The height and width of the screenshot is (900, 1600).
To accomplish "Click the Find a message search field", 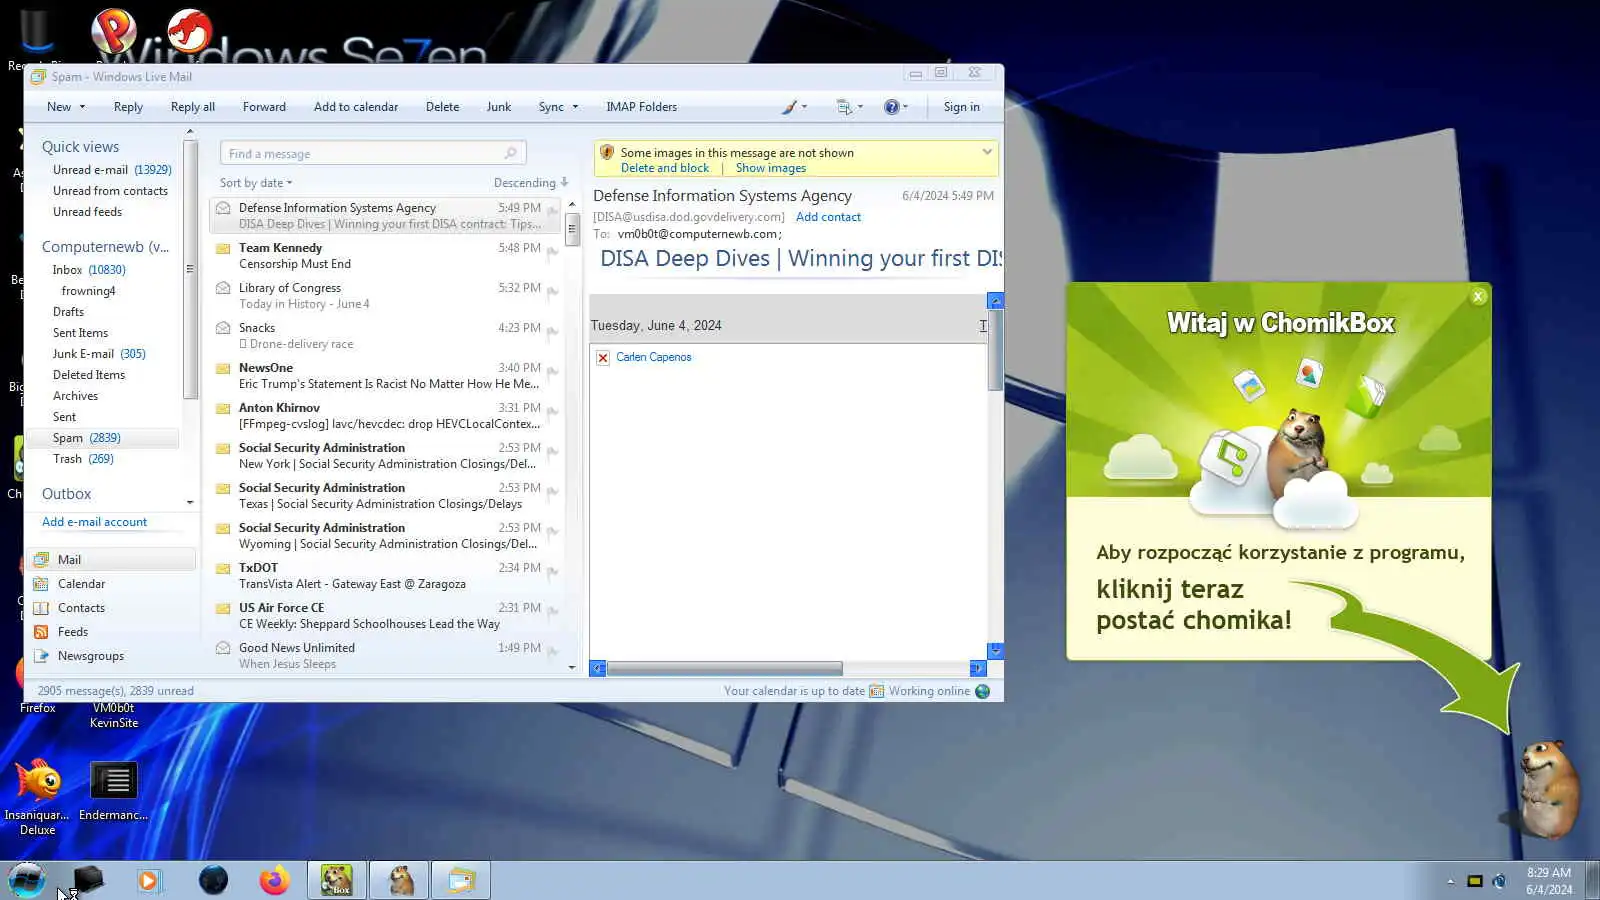I will (x=373, y=153).
